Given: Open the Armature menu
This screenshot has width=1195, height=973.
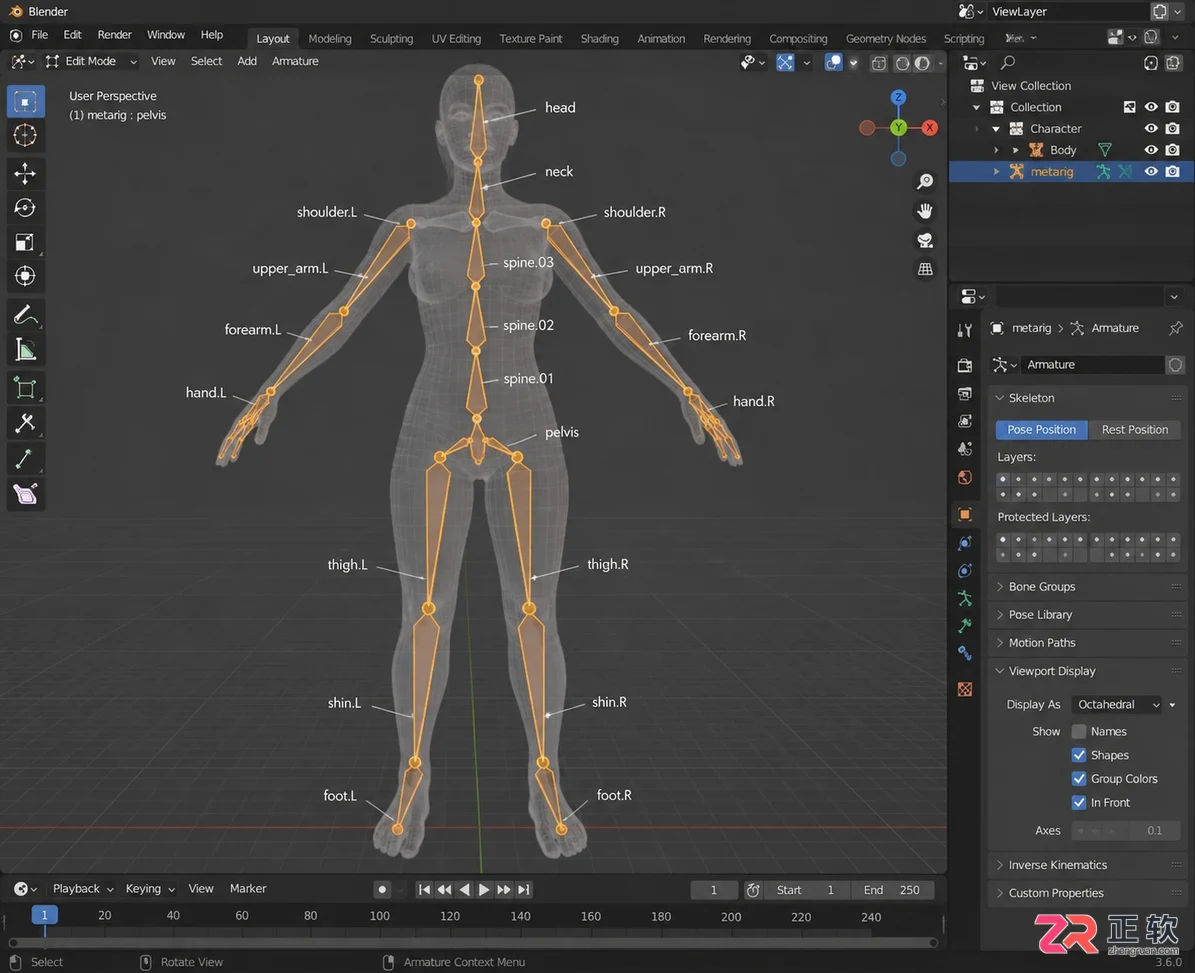Looking at the screenshot, I should coord(295,61).
